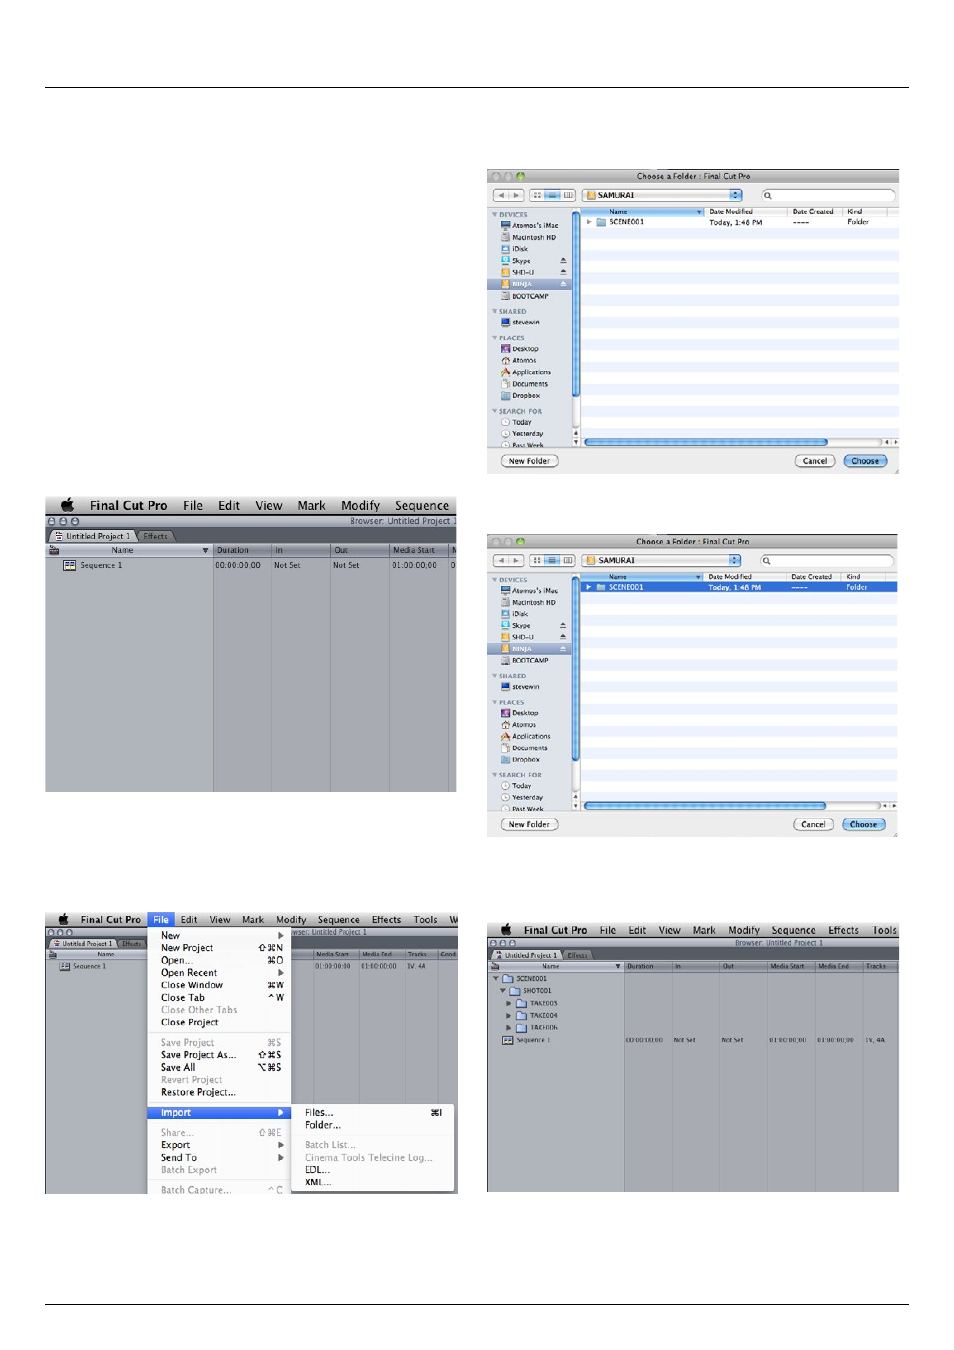This screenshot has width=954, height=1350.
Task: Click Cancel in the lower folder dialog
Action: pyautogui.click(x=813, y=824)
